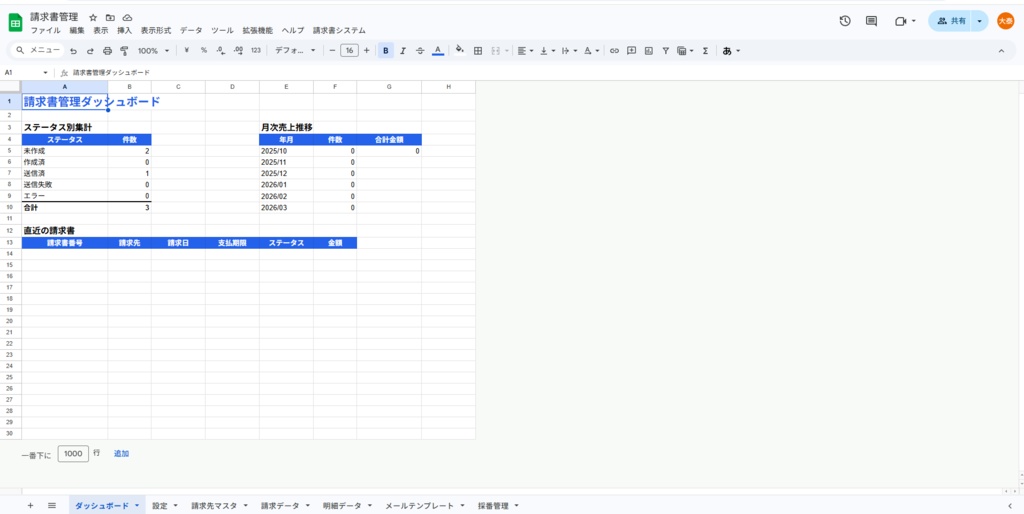Toggle strikethrough formatting
1024x514 pixels.
(x=420, y=50)
